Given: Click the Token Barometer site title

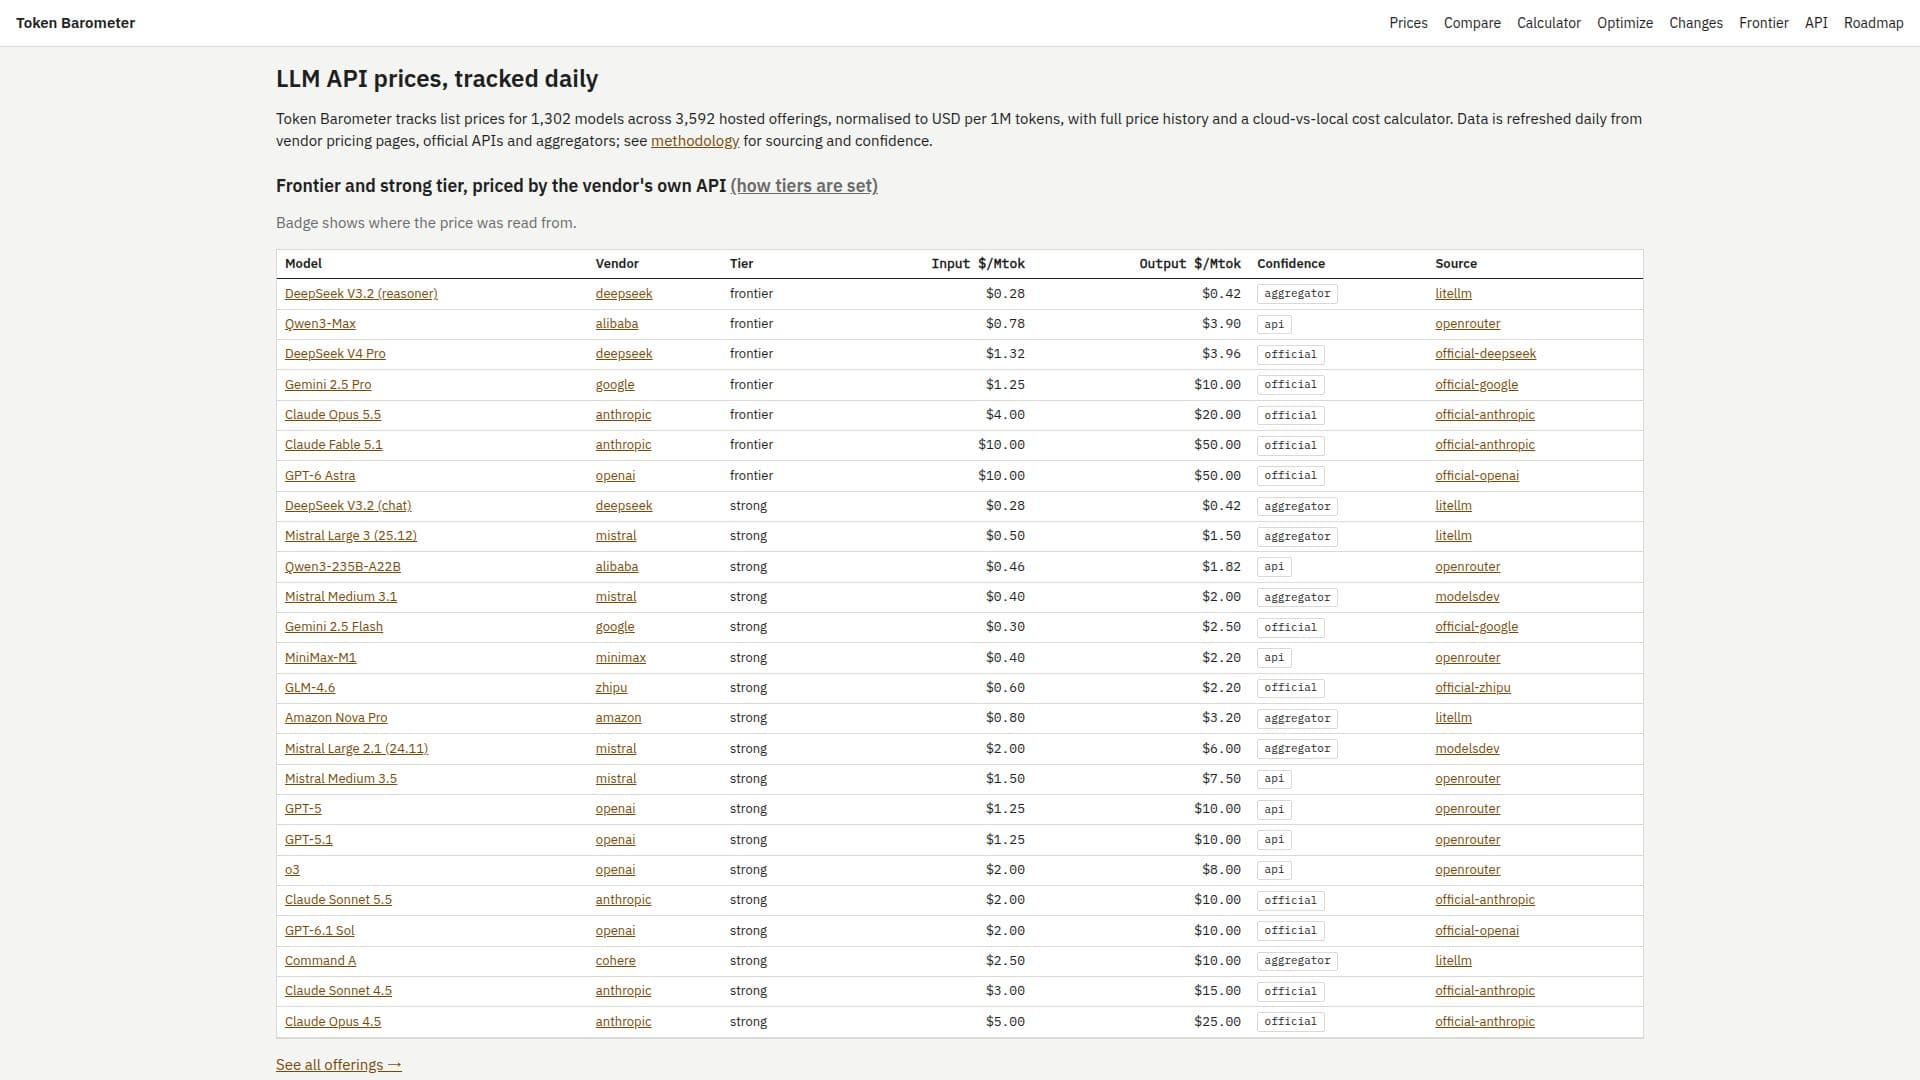Looking at the screenshot, I should click(76, 23).
